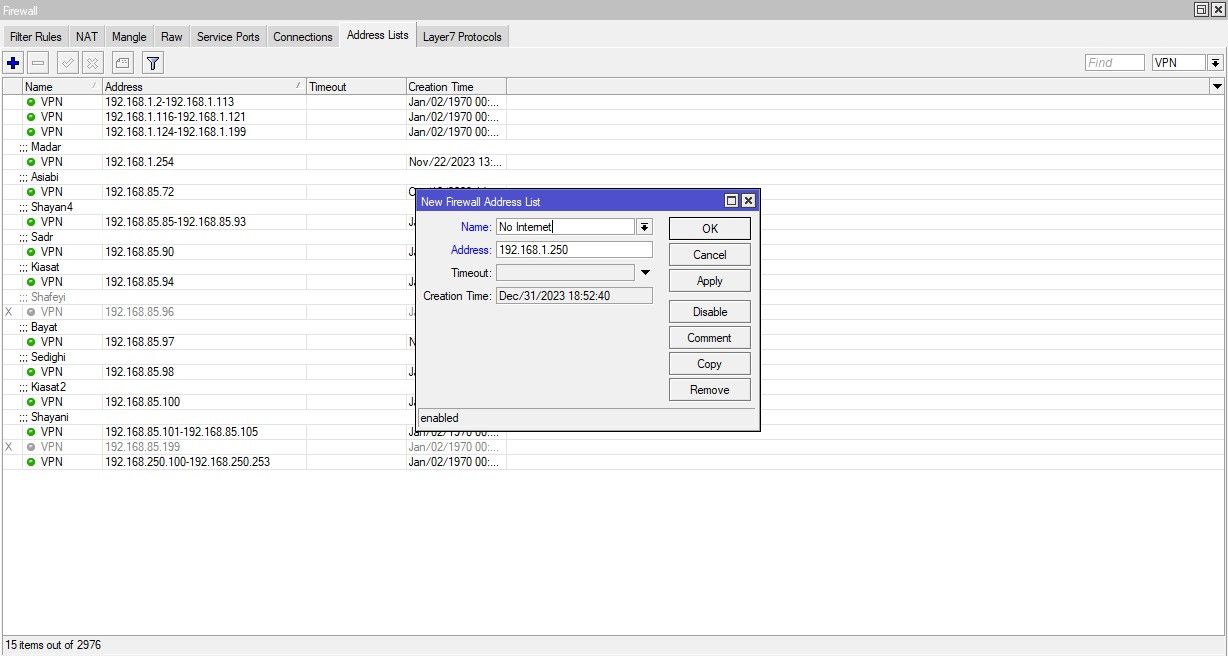Close the New Firewall Address List dialog
The height and width of the screenshot is (656, 1228).
(748, 201)
